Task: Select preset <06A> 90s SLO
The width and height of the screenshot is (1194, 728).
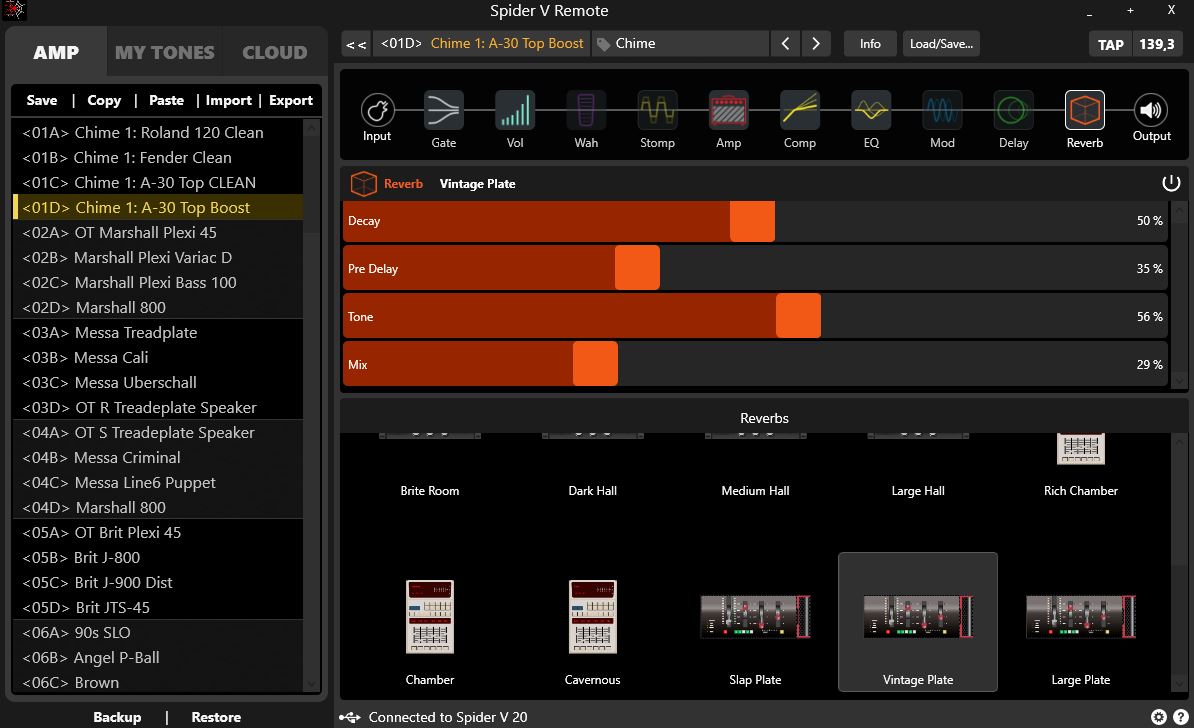Action: [x=158, y=633]
